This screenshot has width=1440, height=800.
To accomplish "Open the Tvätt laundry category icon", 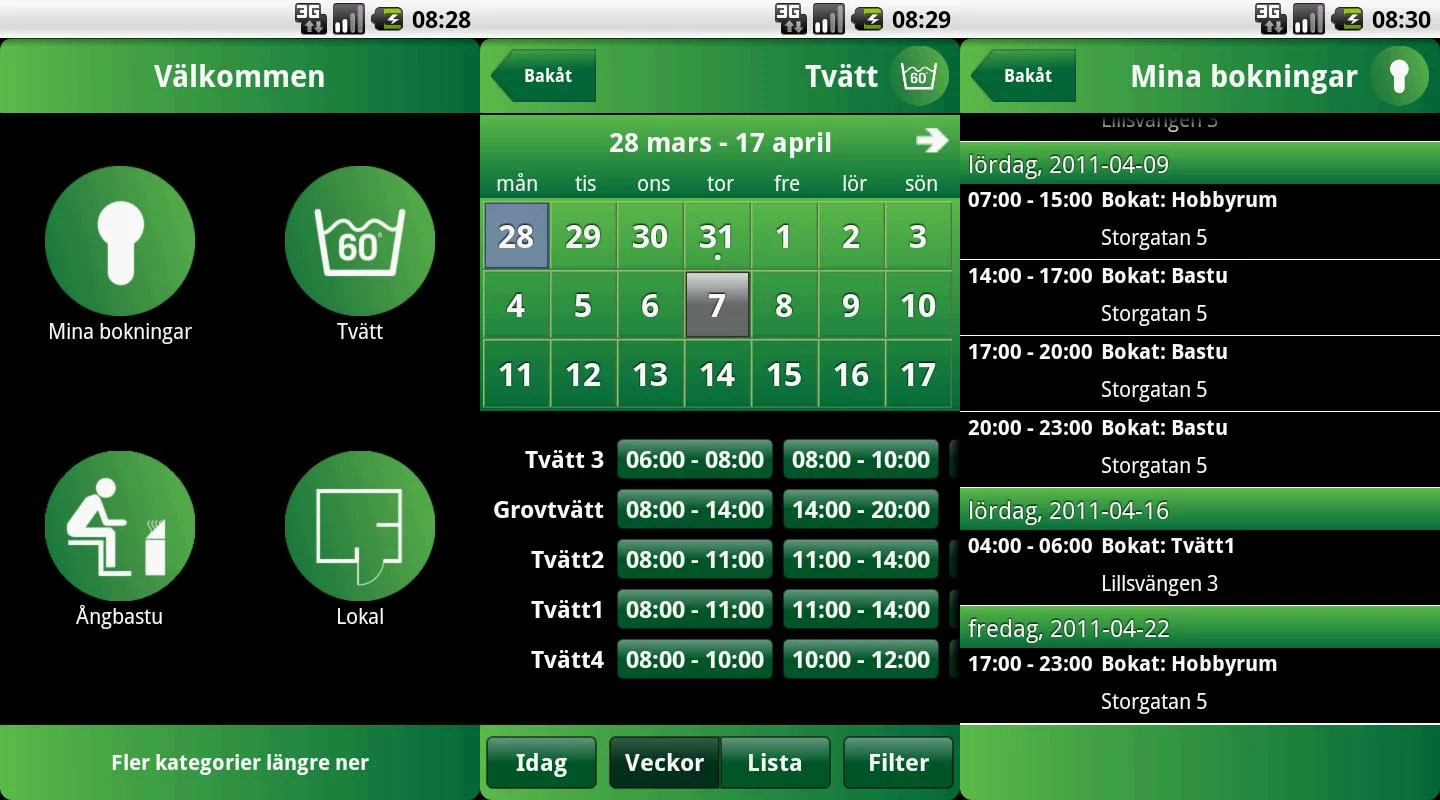I will (x=360, y=241).
